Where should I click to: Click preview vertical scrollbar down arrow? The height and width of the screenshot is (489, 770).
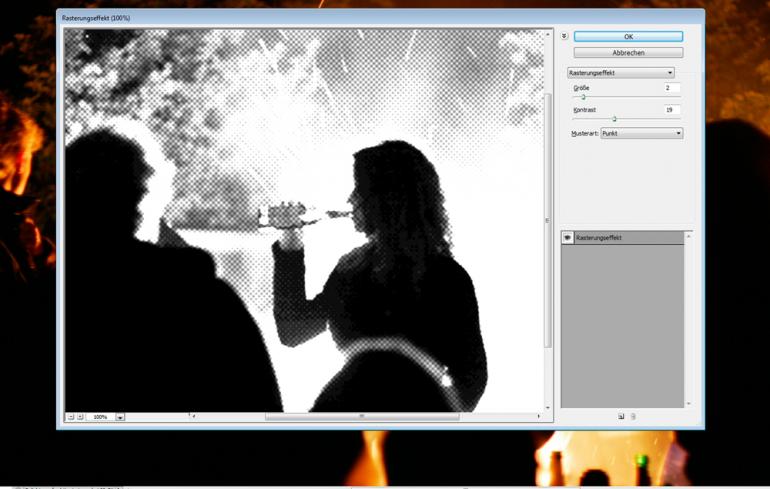[x=548, y=406]
